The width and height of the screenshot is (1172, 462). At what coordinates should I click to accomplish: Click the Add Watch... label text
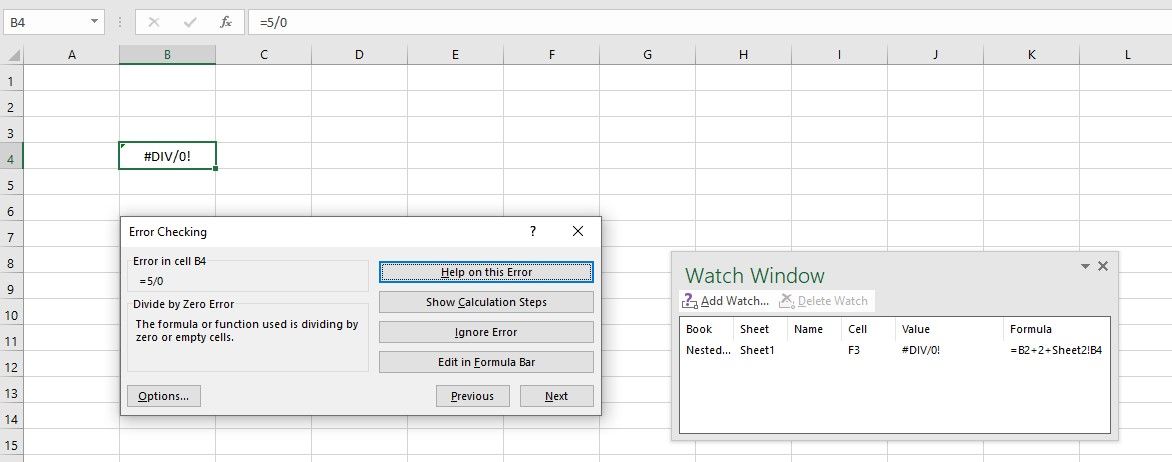point(735,301)
